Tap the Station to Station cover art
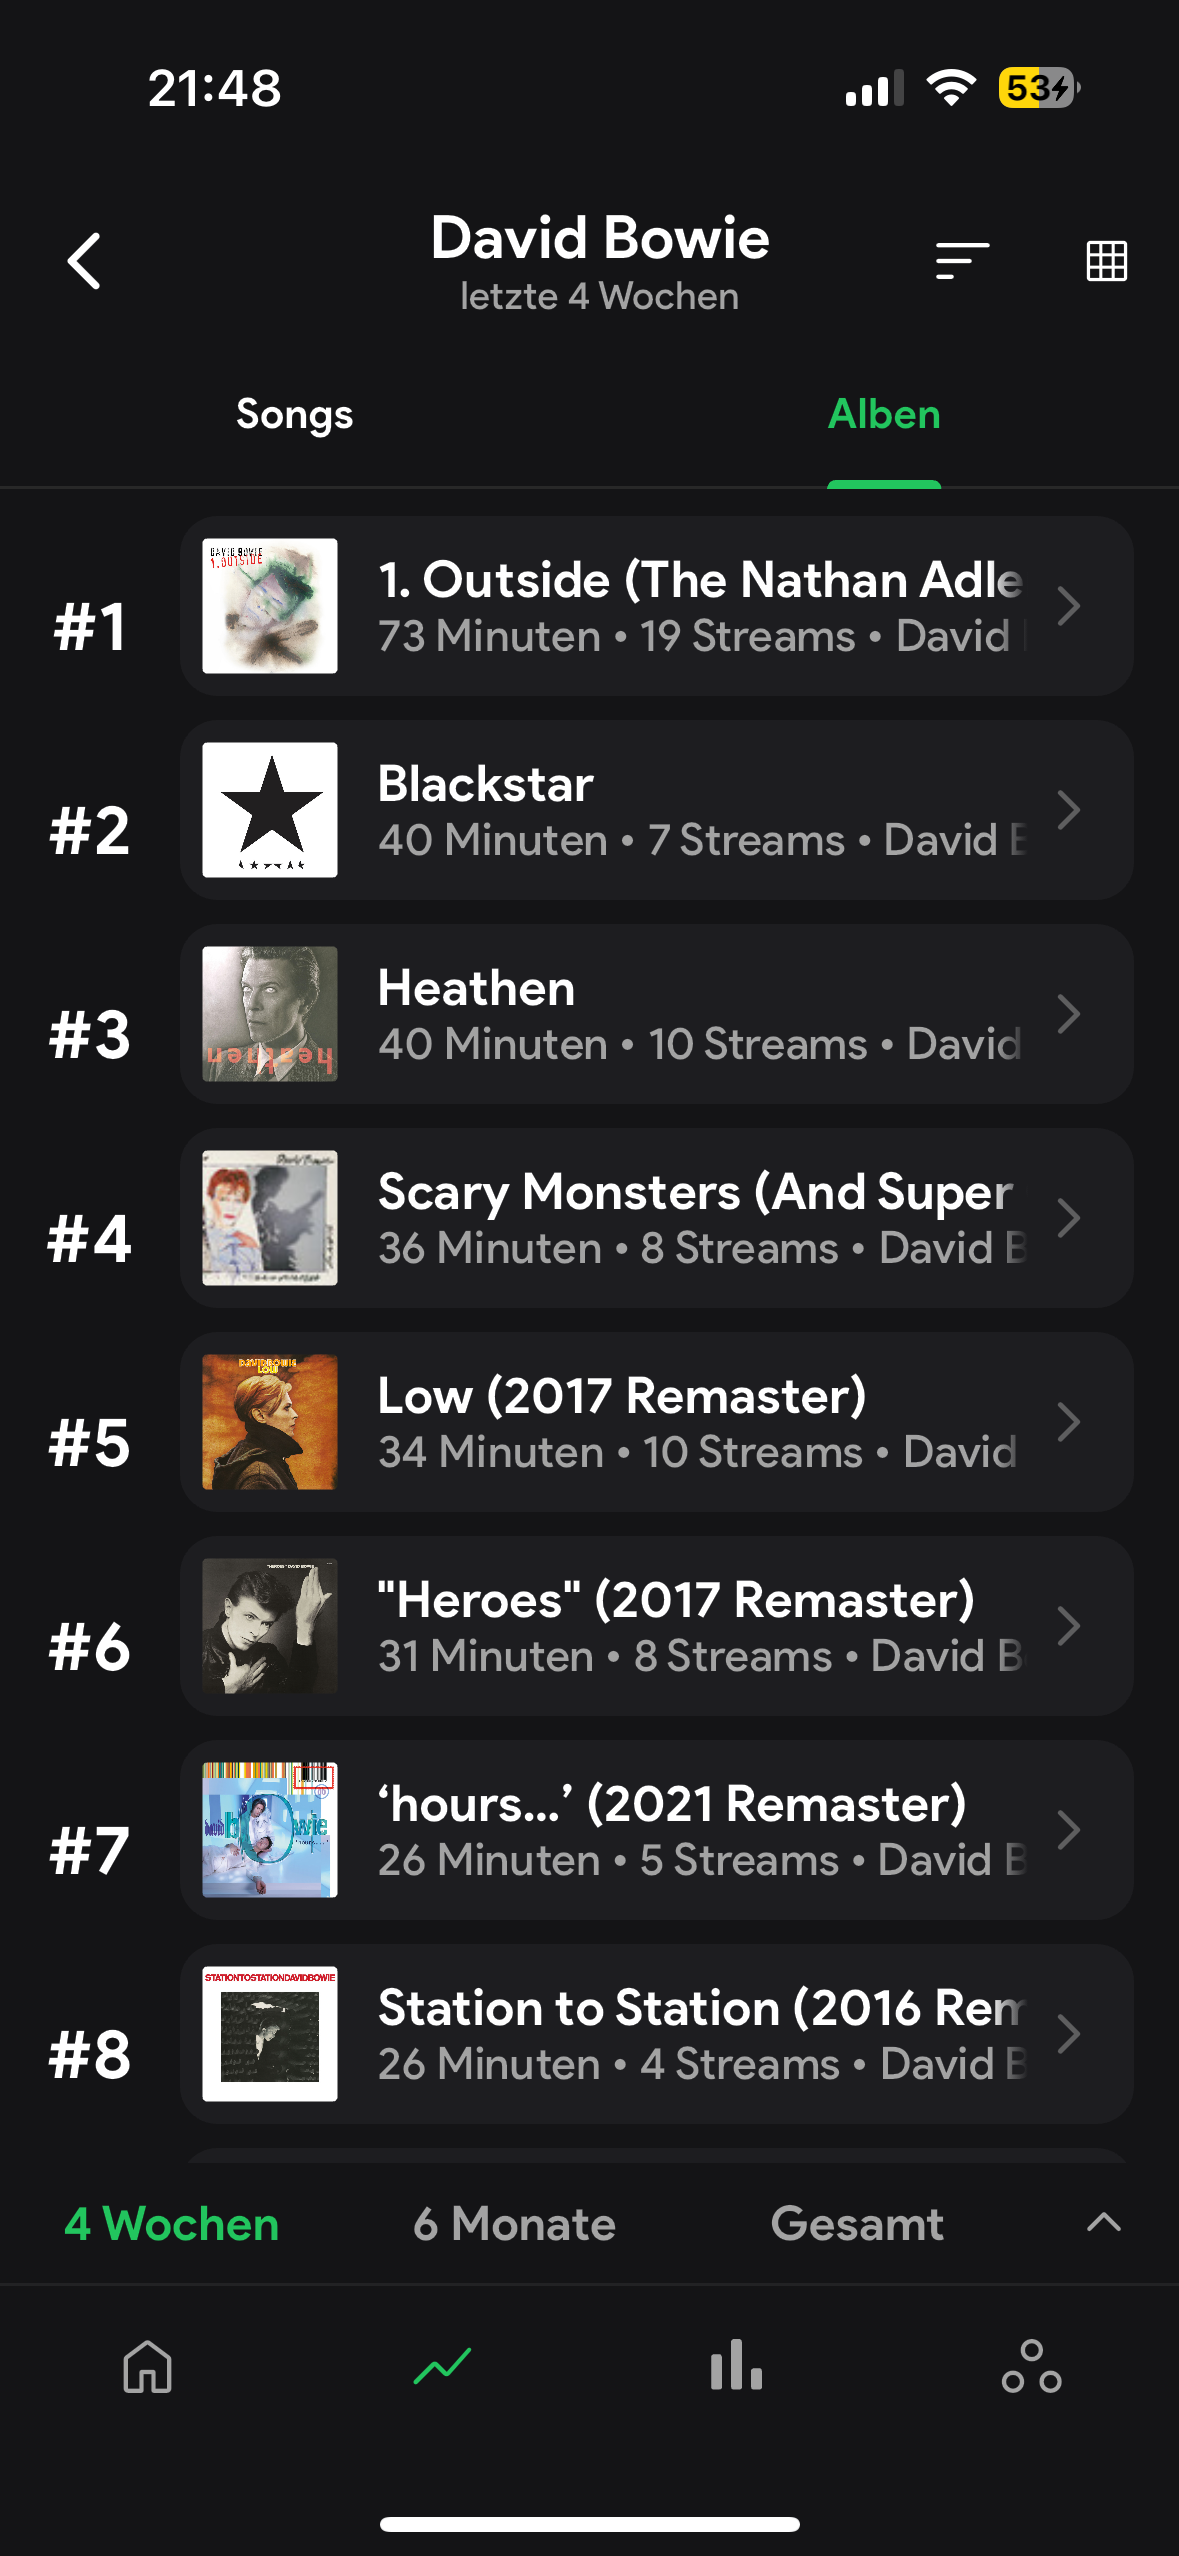 point(270,2034)
